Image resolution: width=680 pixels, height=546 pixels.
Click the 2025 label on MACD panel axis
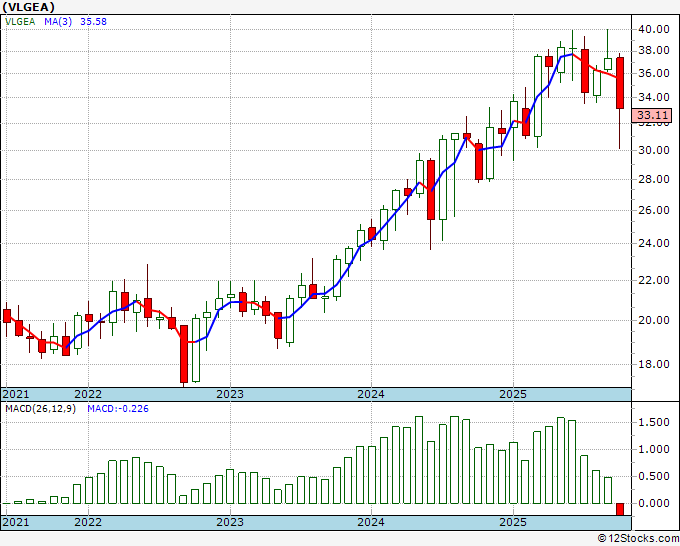pyautogui.click(x=513, y=522)
